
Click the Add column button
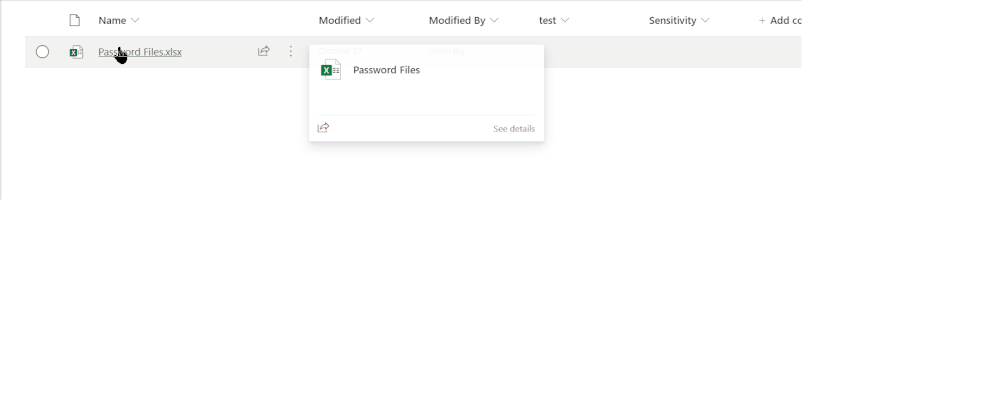point(780,20)
